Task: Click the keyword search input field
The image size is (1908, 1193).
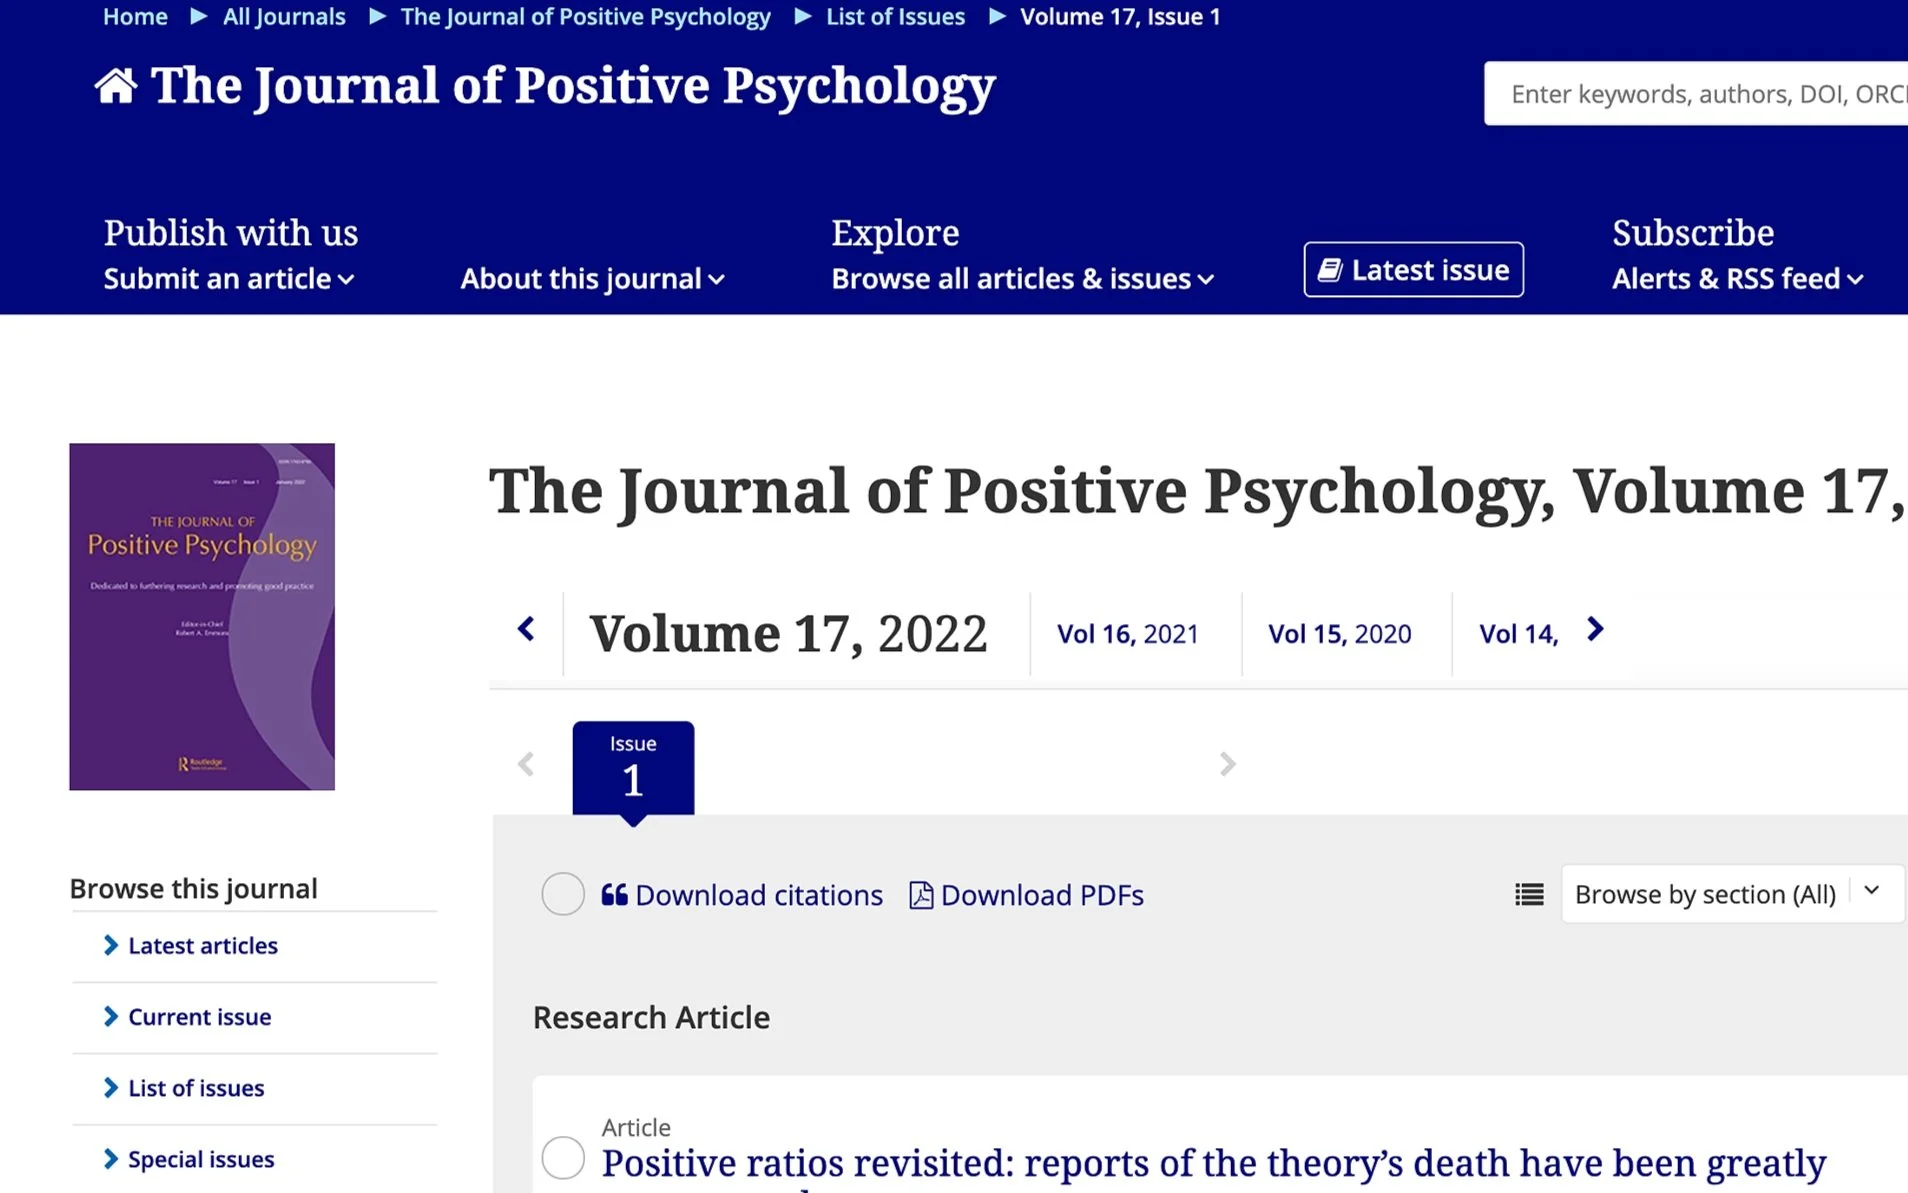Action: click(x=1696, y=94)
